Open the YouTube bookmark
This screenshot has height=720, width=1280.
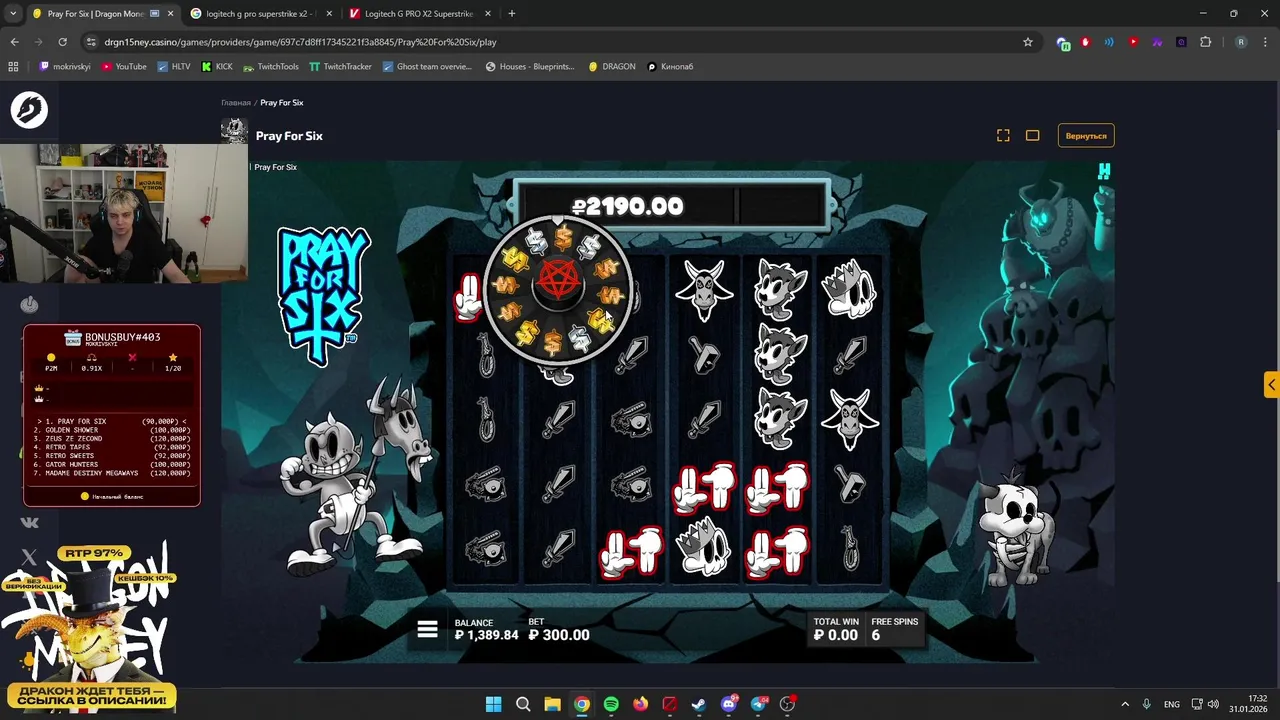(x=124, y=67)
